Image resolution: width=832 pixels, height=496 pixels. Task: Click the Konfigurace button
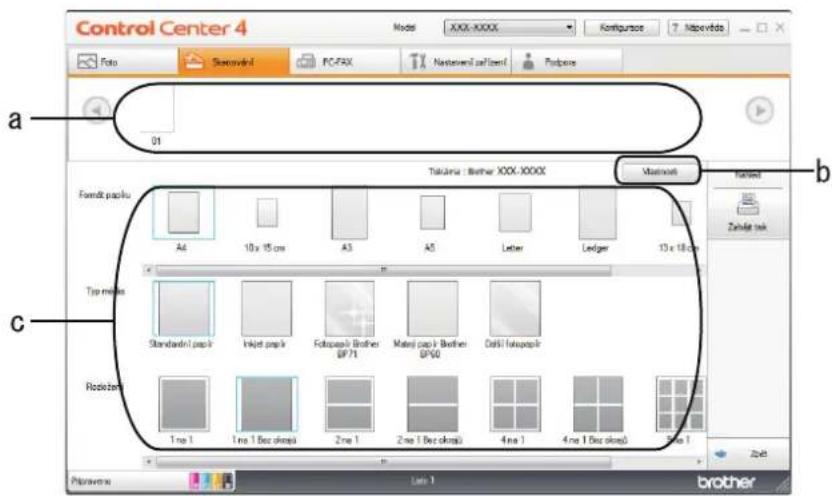coord(621,28)
